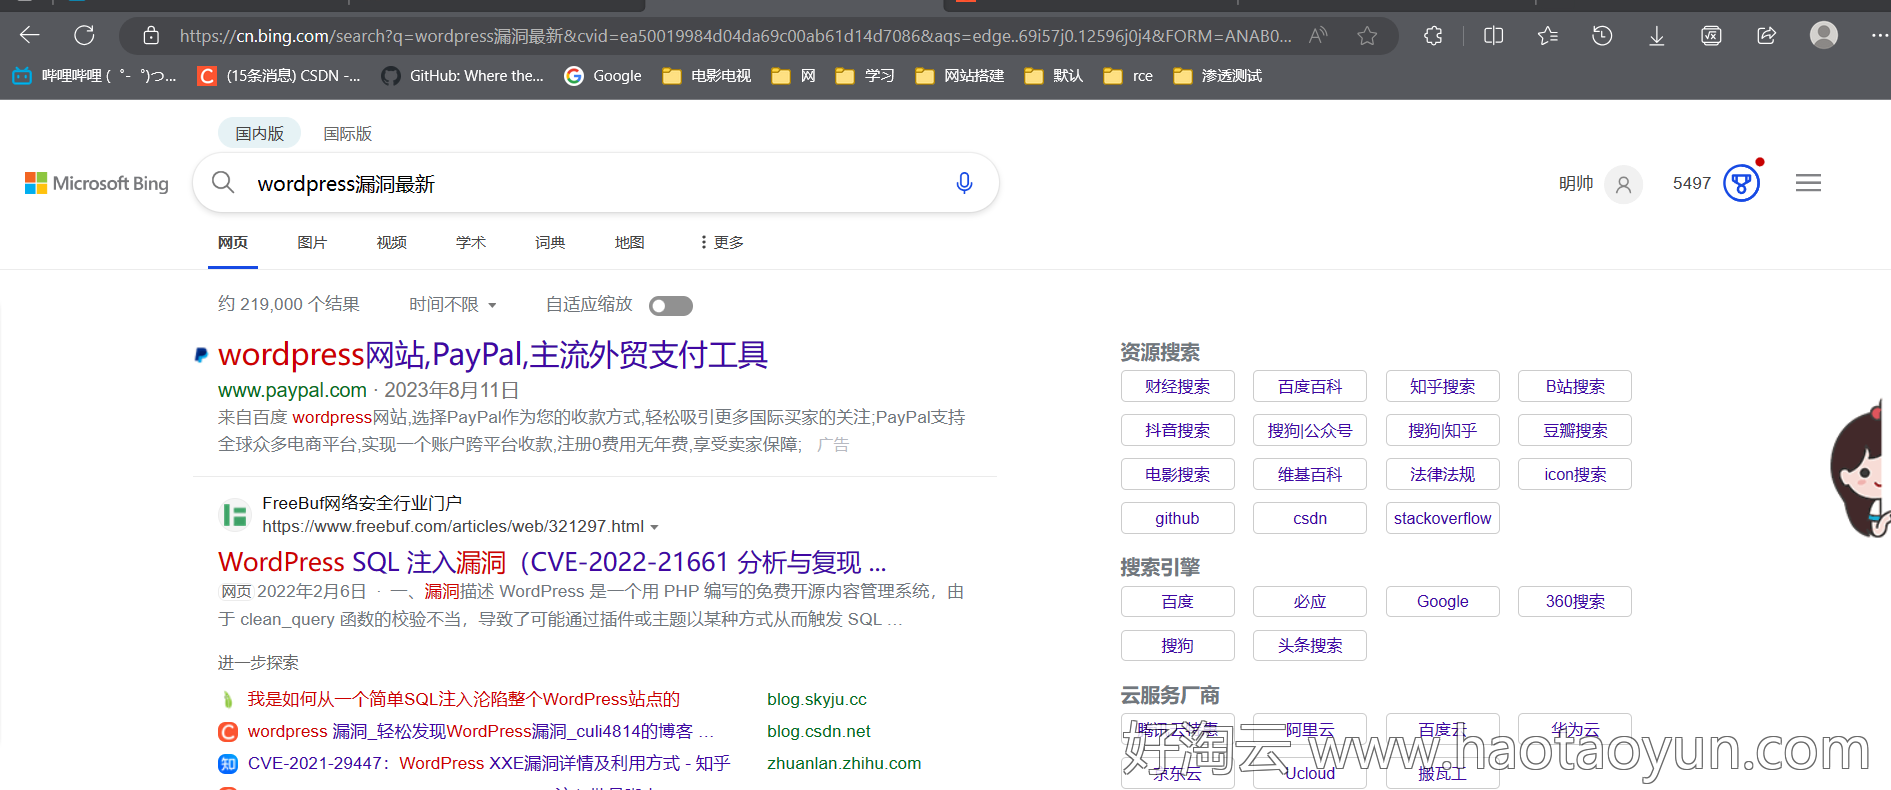
Task: Select 学术 search tab
Action: [x=471, y=242]
